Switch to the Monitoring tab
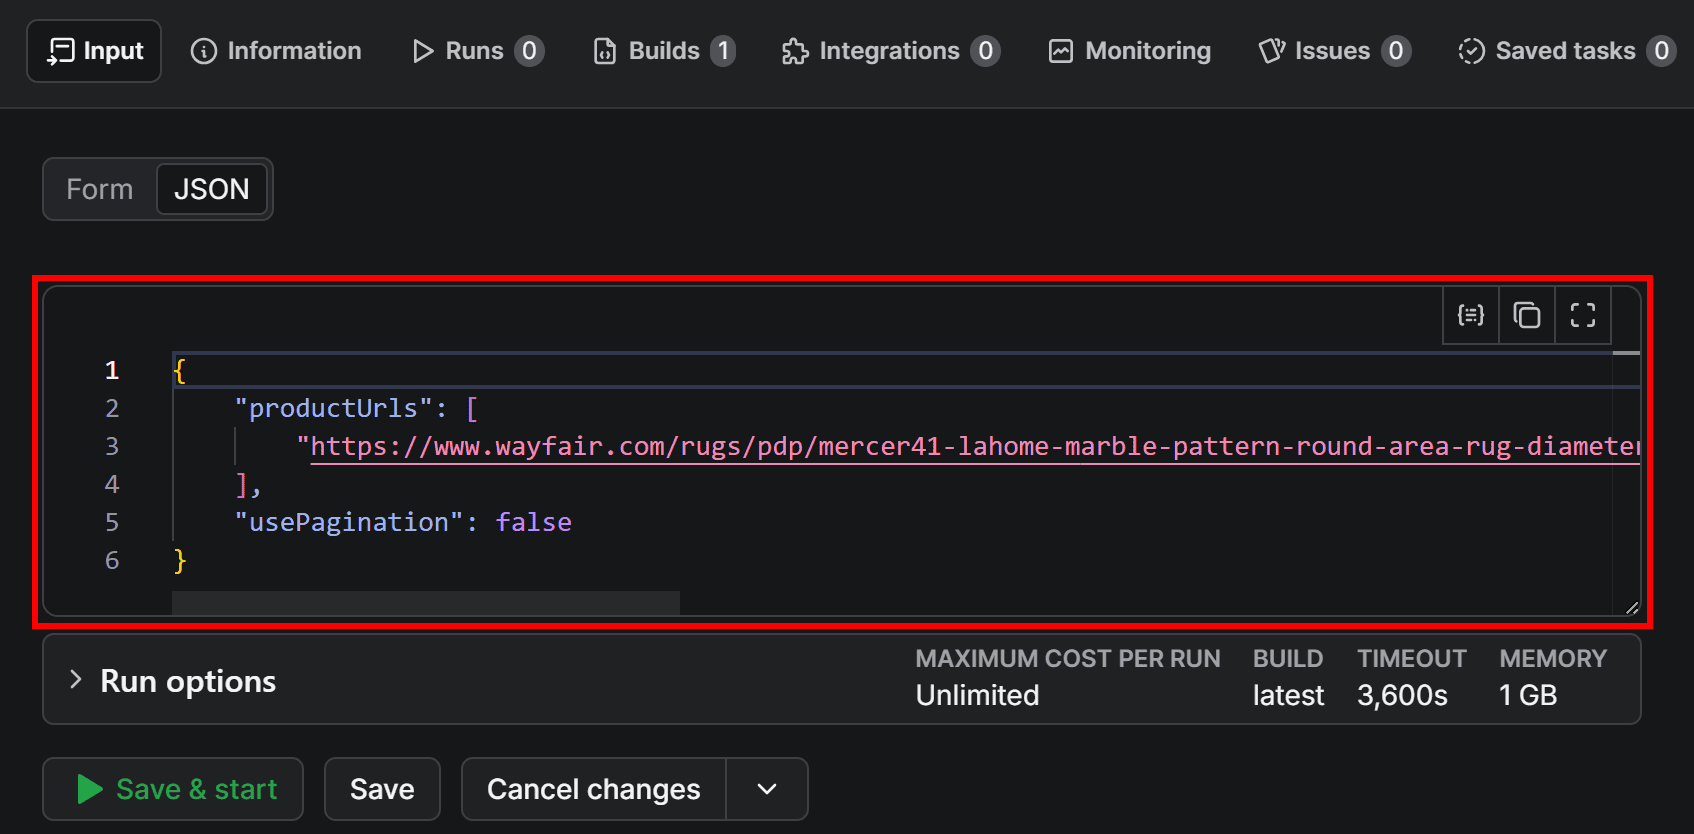1694x834 pixels. [1130, 51]
